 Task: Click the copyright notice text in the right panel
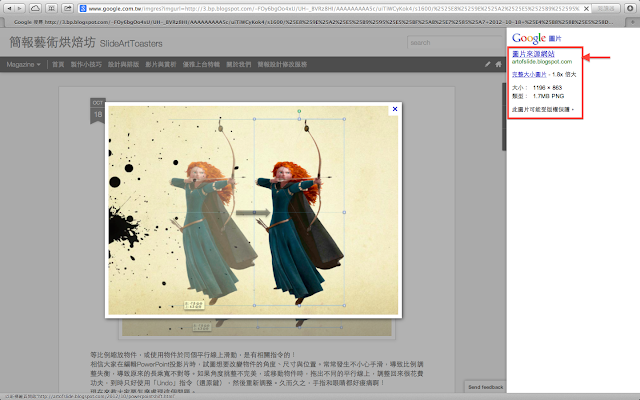543,109
